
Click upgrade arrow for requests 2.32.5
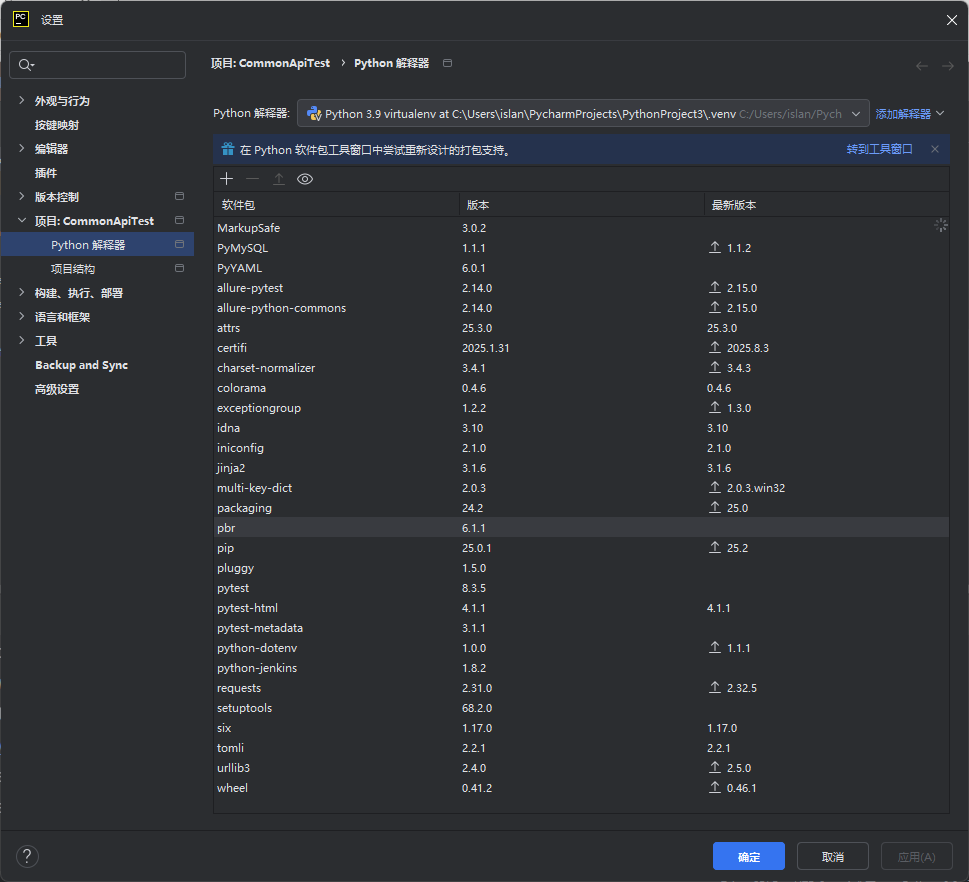(x=715, y=687)
